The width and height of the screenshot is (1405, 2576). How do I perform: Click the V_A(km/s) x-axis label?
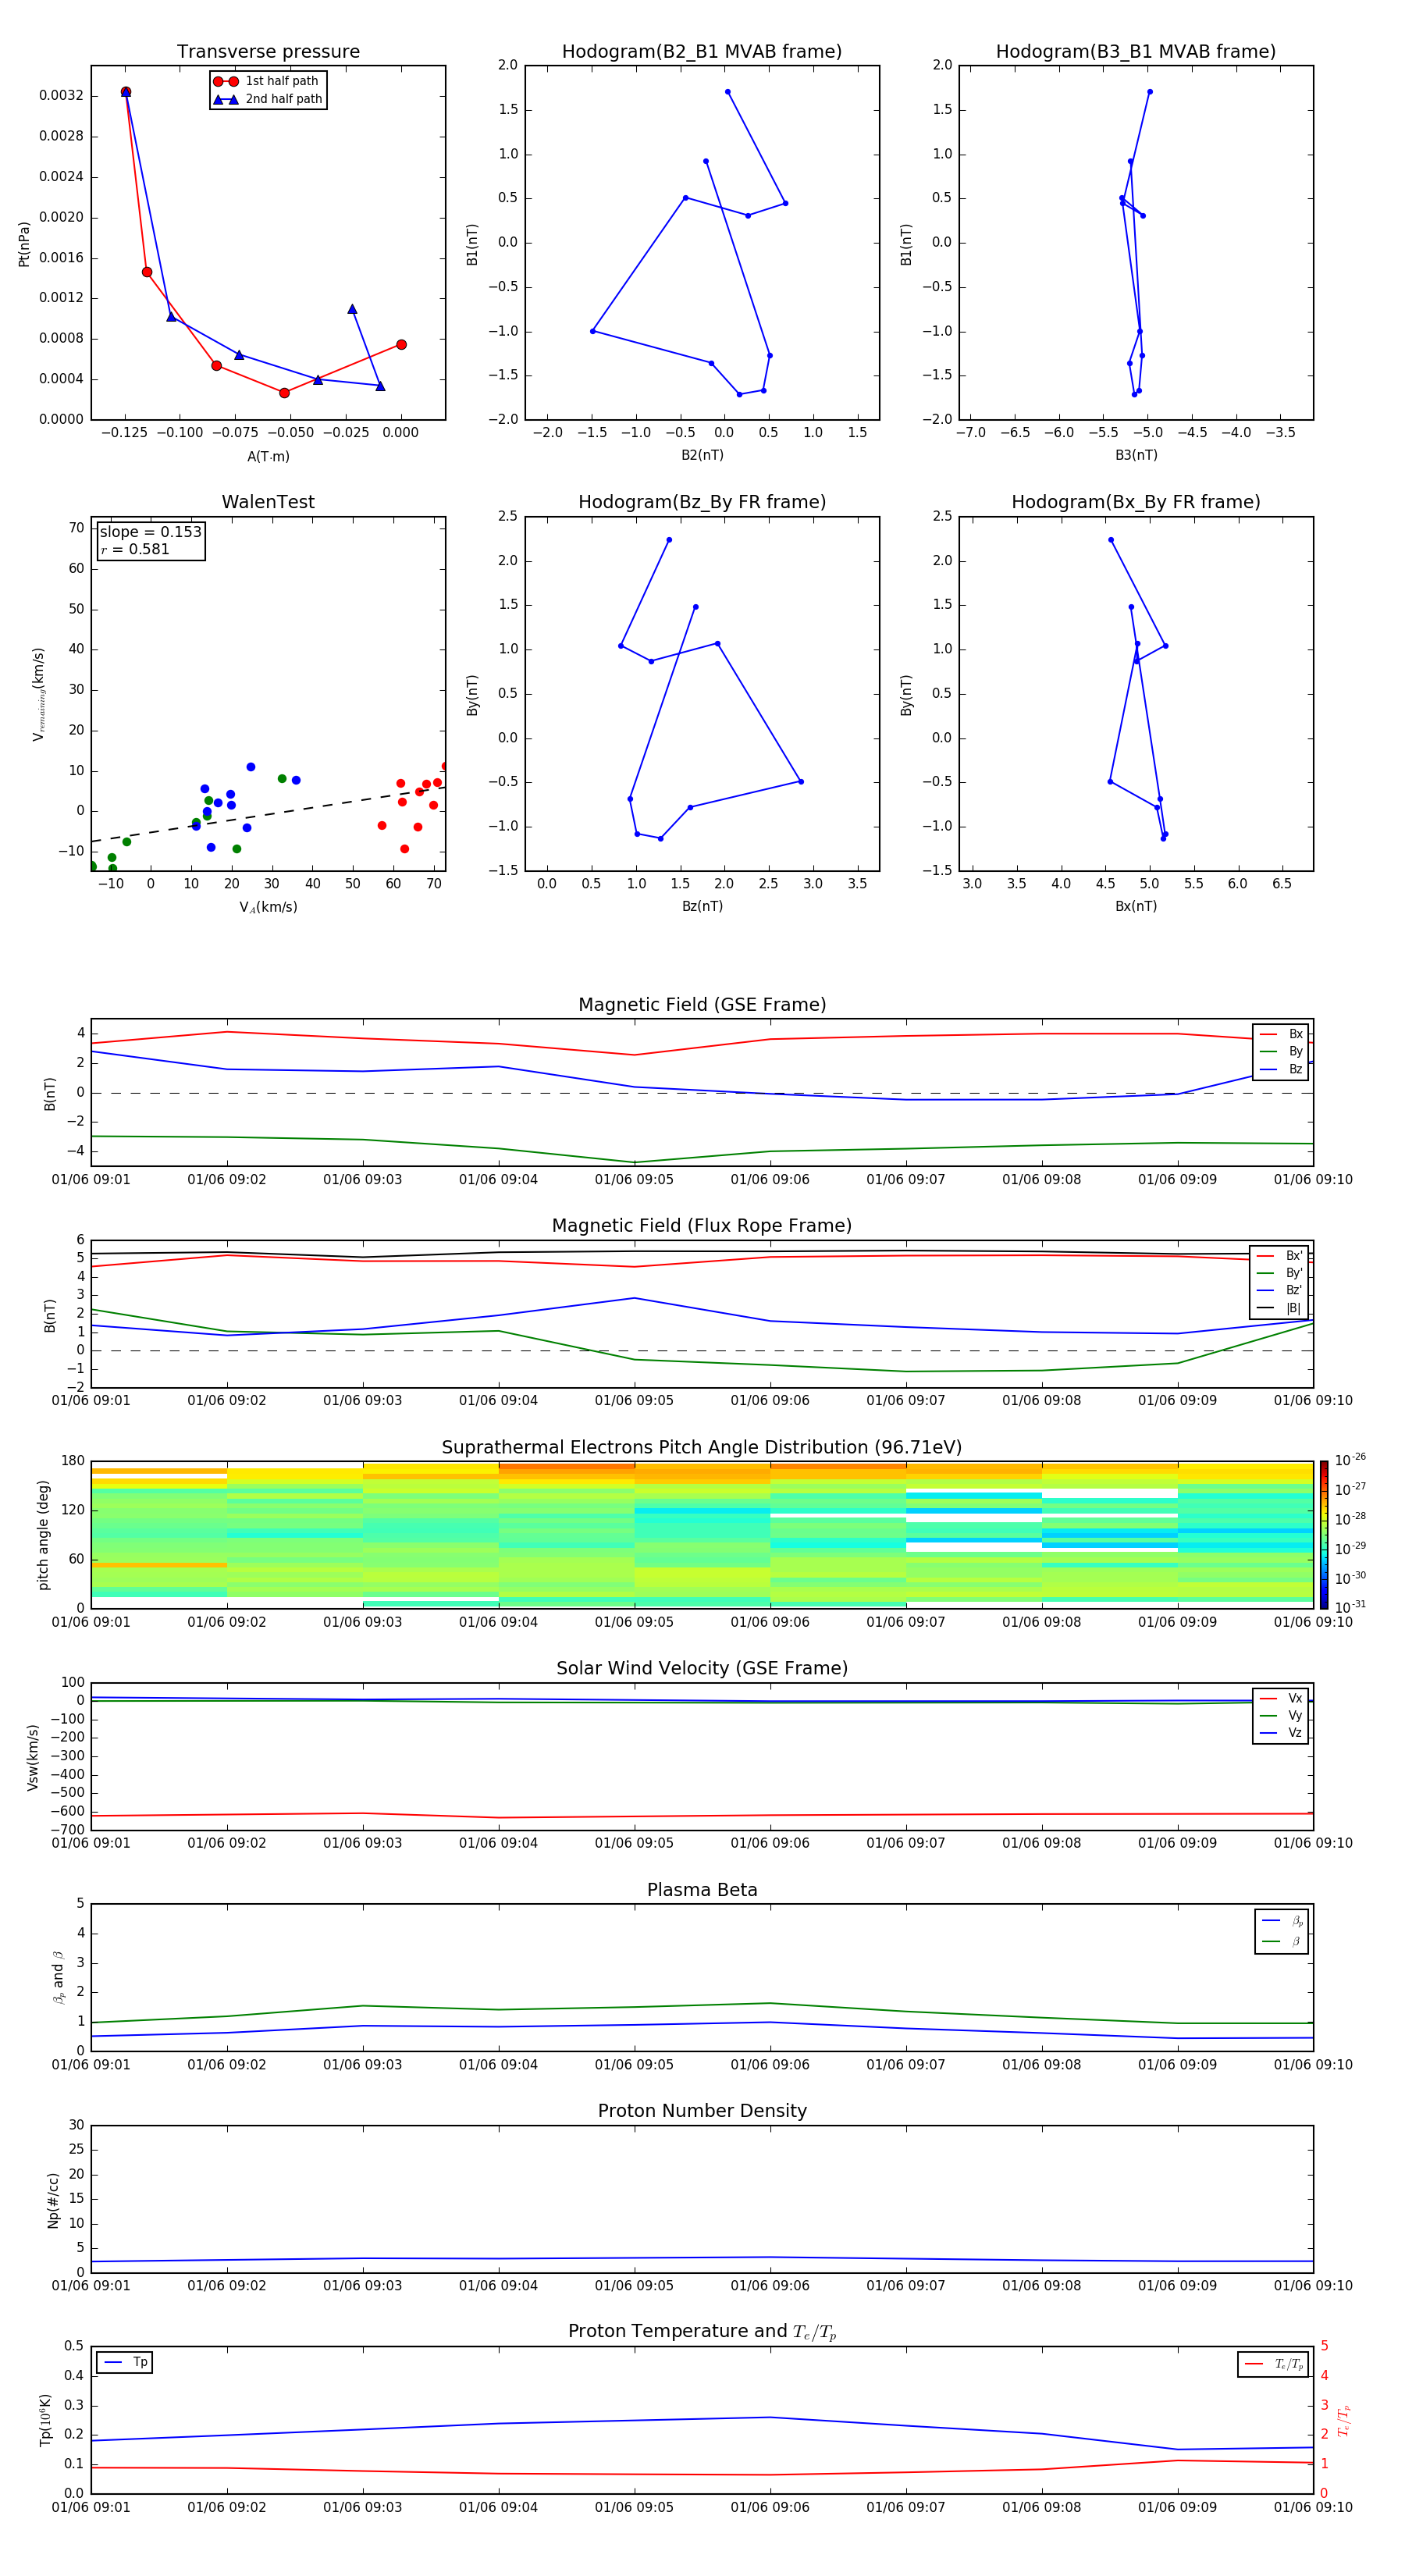[268, 907]
